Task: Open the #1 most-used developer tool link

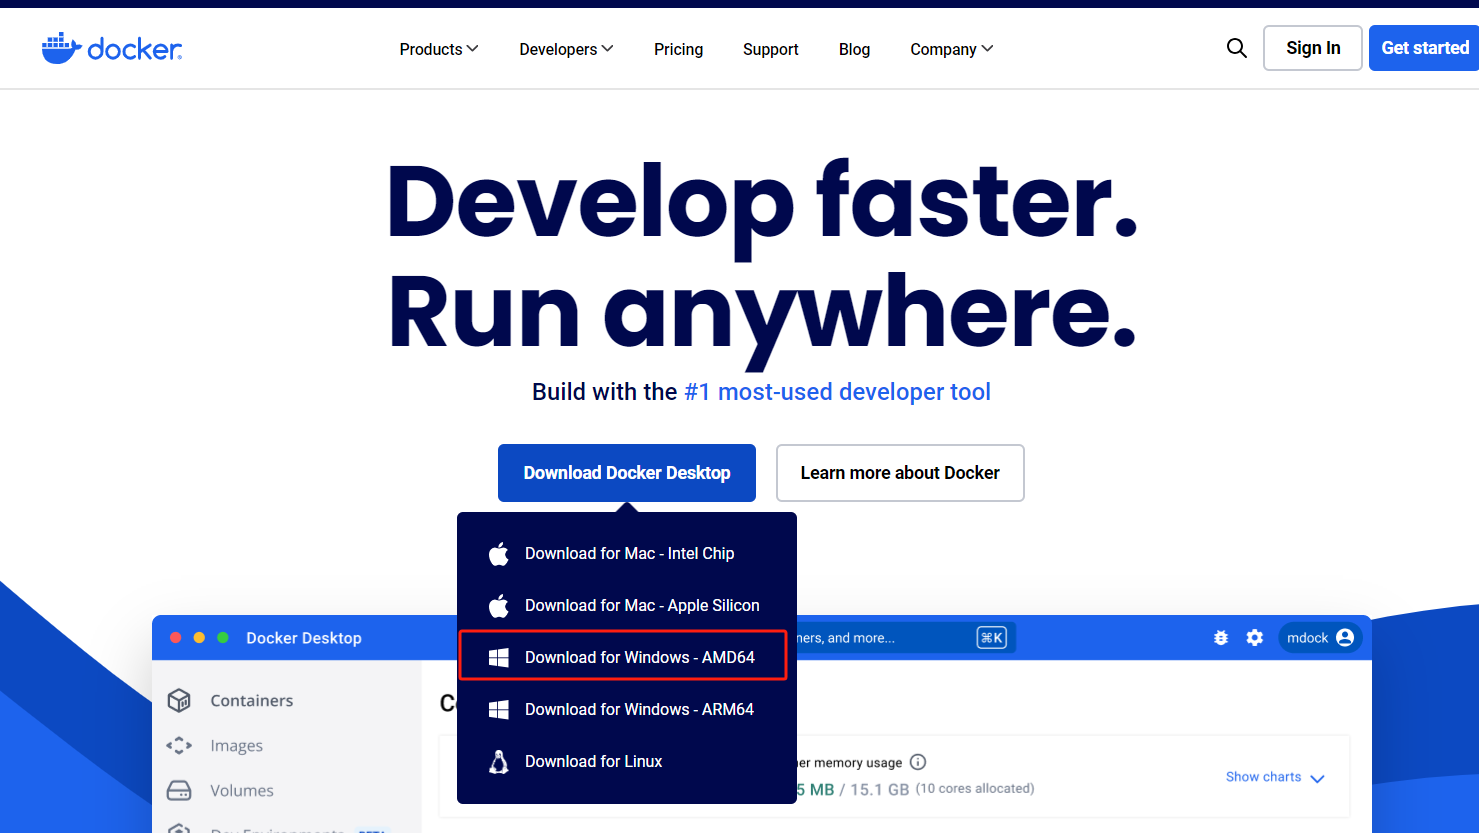Action: pyautogui.click(x=836, y=392)
